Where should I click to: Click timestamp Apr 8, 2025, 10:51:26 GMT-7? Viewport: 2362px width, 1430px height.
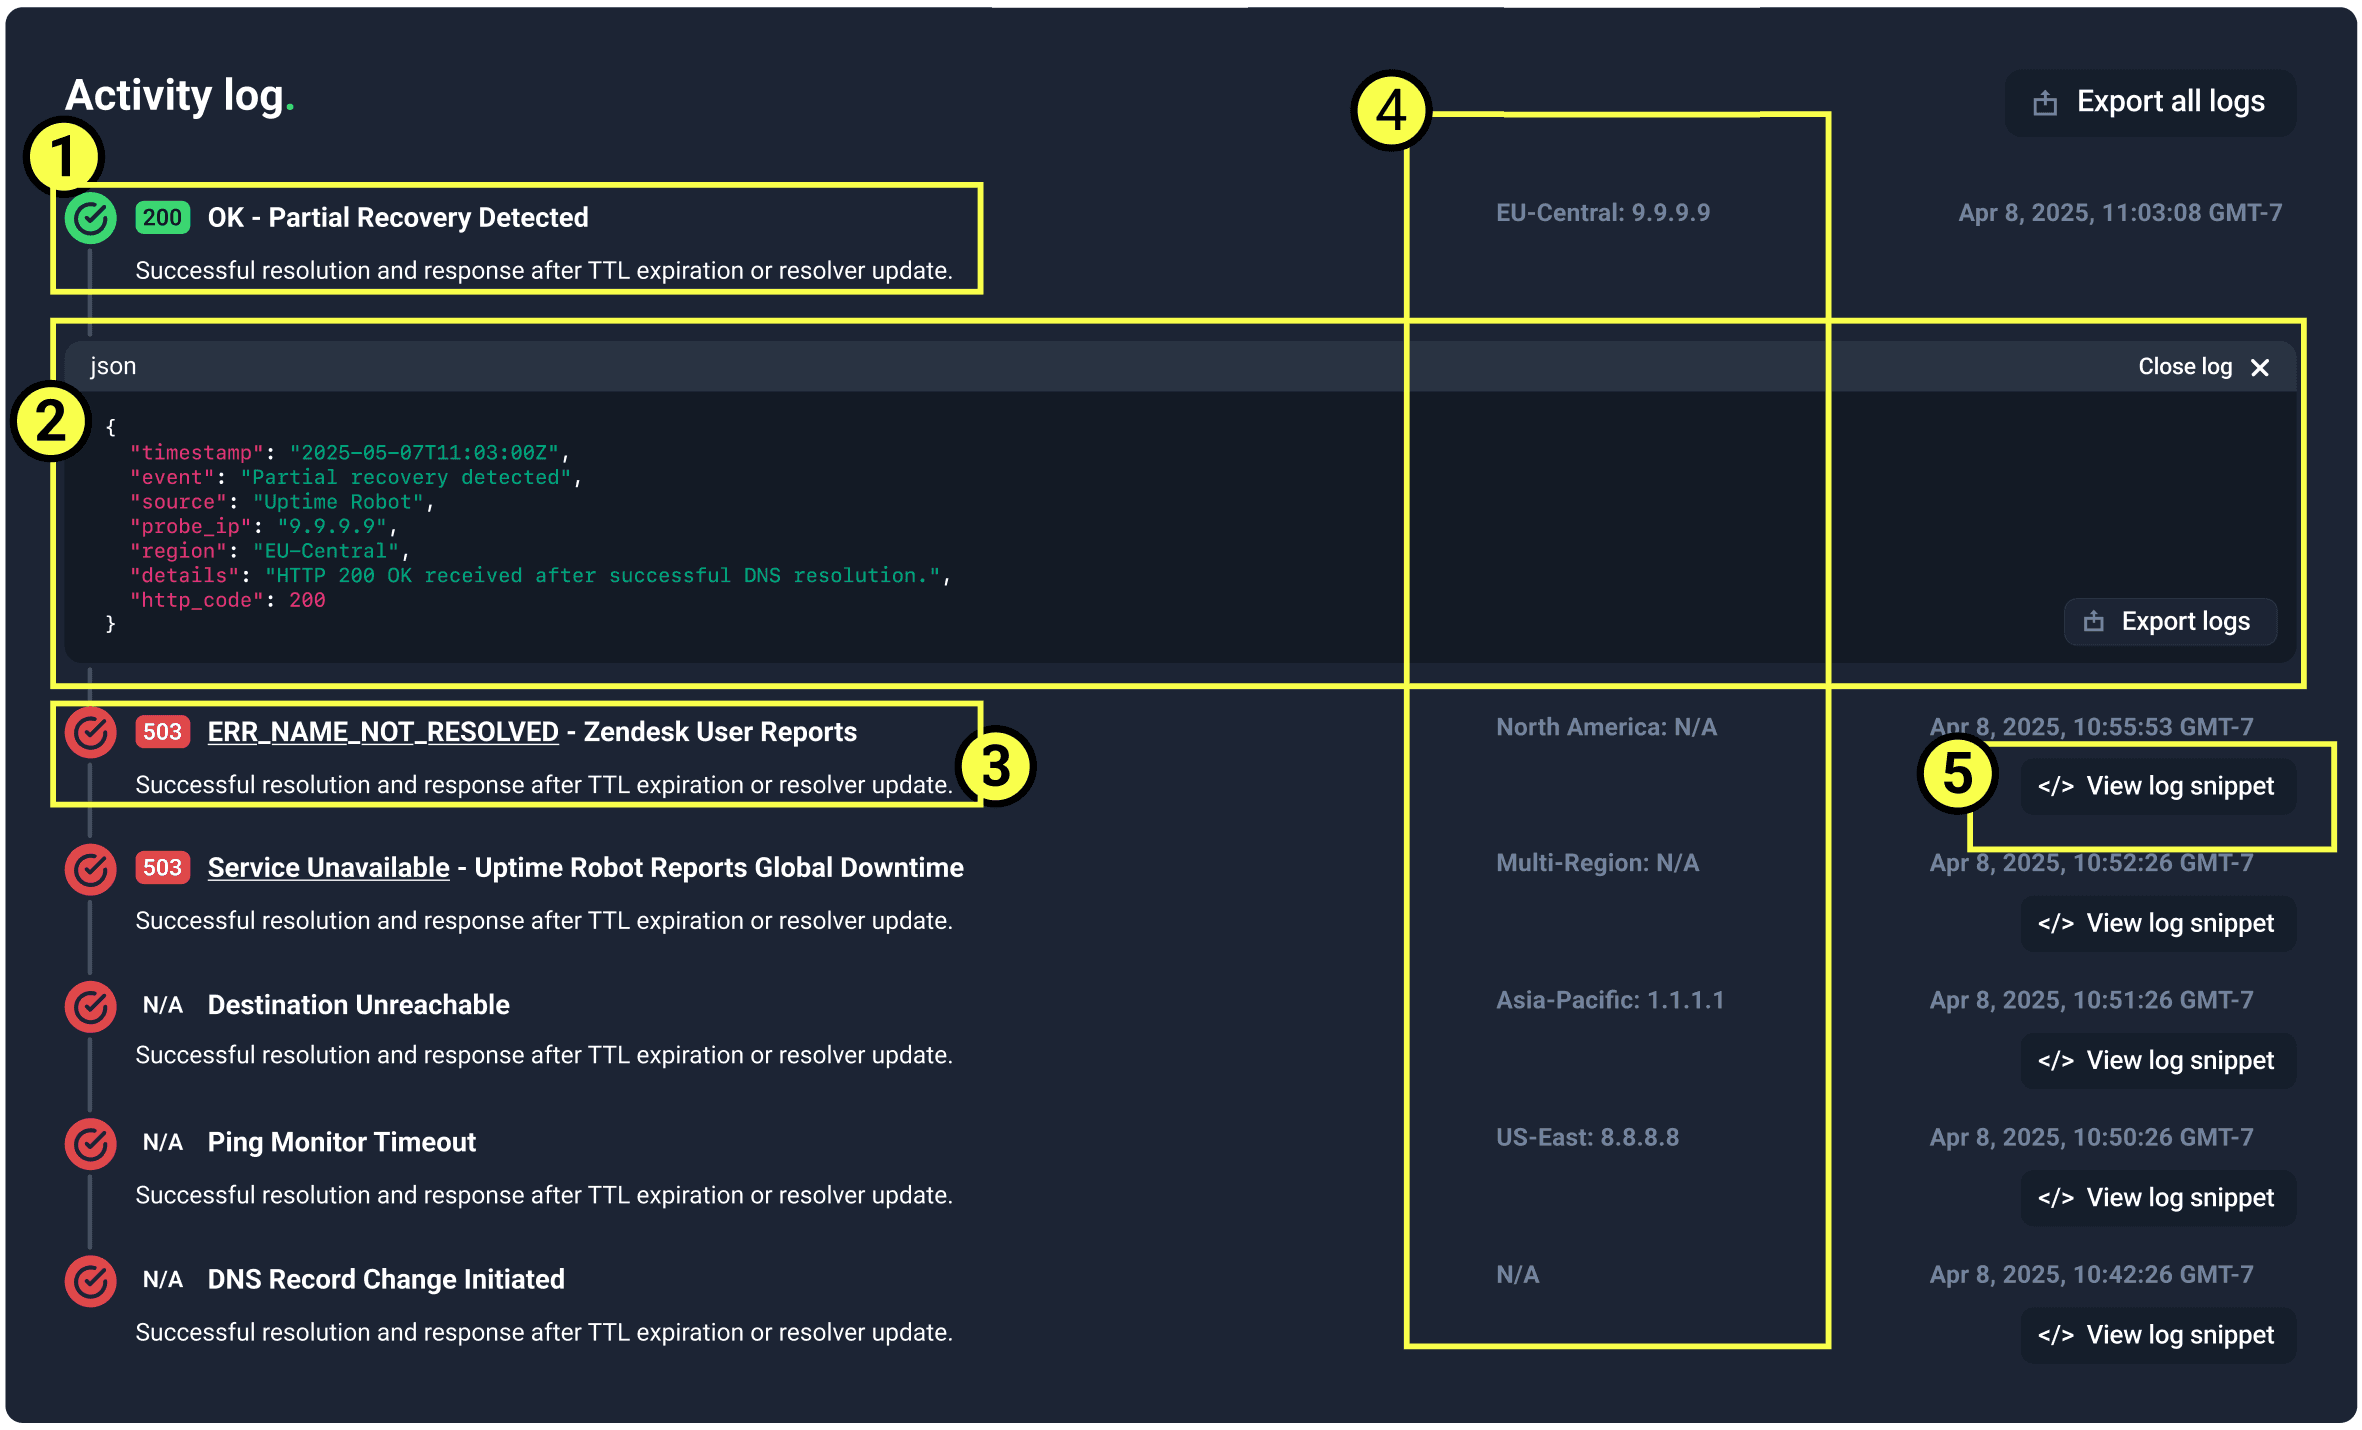[x=2091, y=1000]
